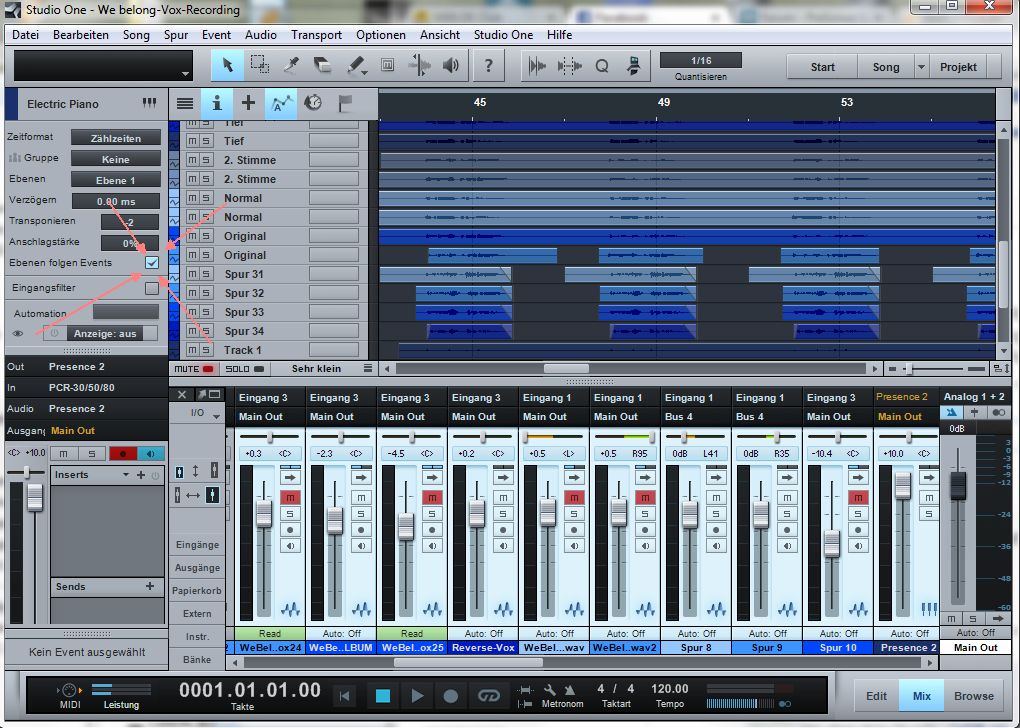Open the Datei menu

pyautogui.click(x=25, y=35)
